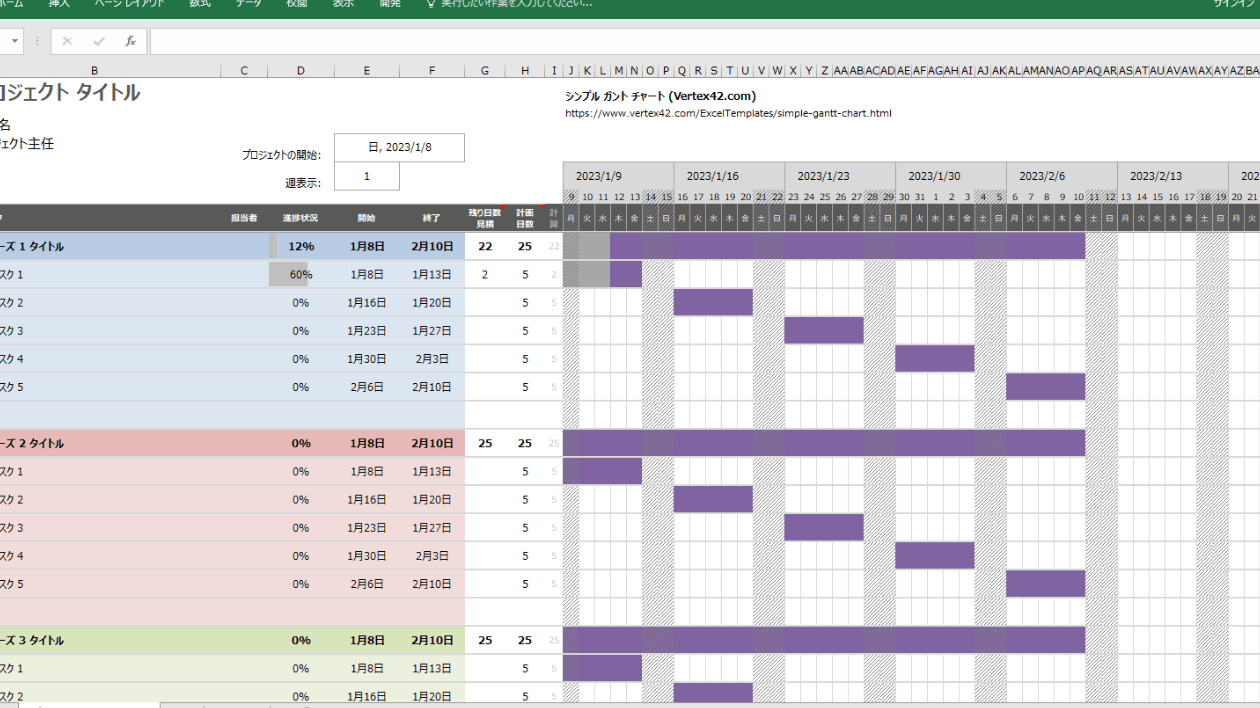Select column F header
This screenshot has width=1260, height=708.
click(x=432, y=70)
